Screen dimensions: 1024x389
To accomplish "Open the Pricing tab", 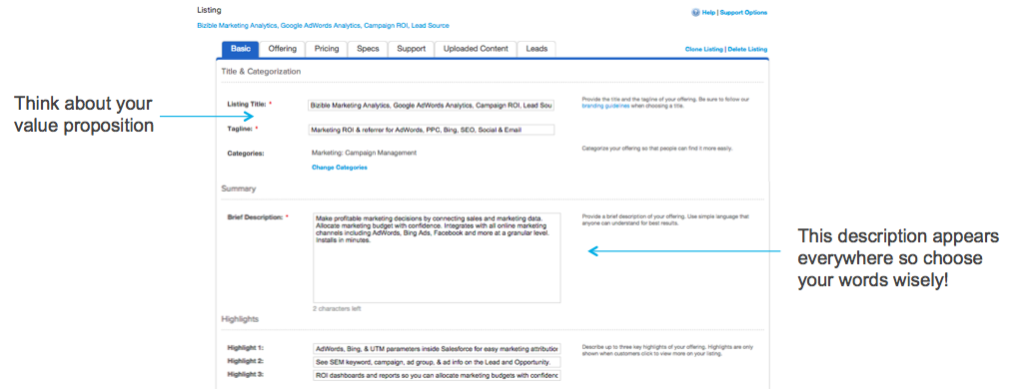I will point(327,49).
